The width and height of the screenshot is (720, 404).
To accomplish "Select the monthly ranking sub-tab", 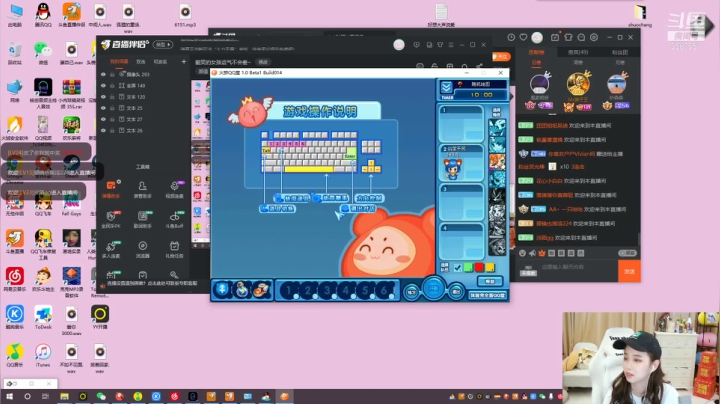I will point(620,62).
